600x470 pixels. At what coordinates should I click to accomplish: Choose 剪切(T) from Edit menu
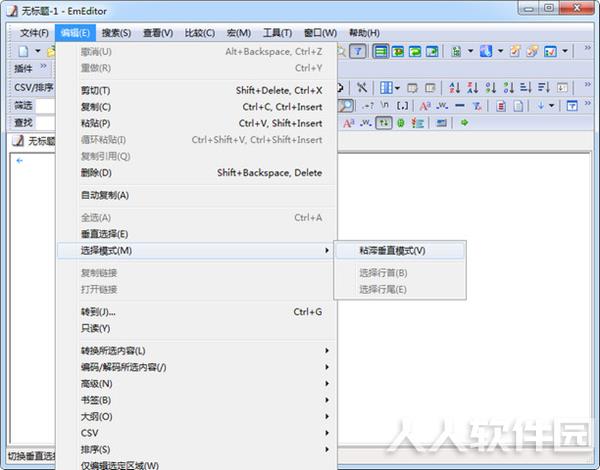[196, 90]
